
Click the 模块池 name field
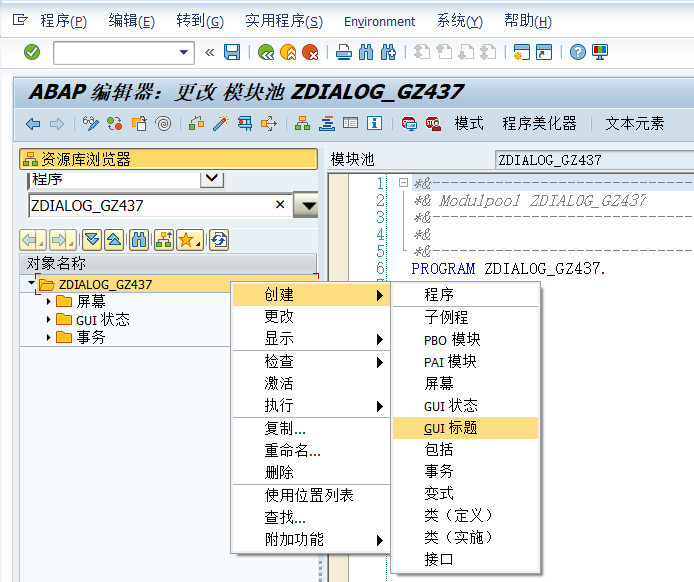594,160
